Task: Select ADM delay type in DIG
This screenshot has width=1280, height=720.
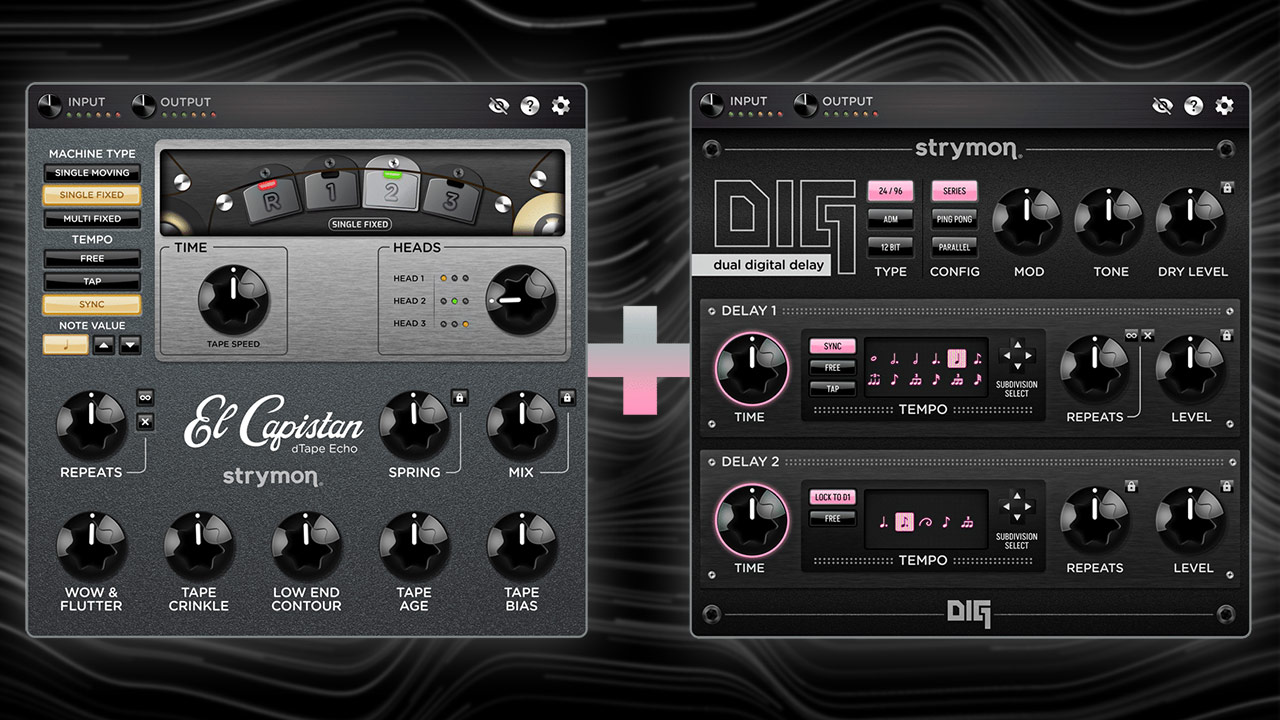Action: point(890,219)
